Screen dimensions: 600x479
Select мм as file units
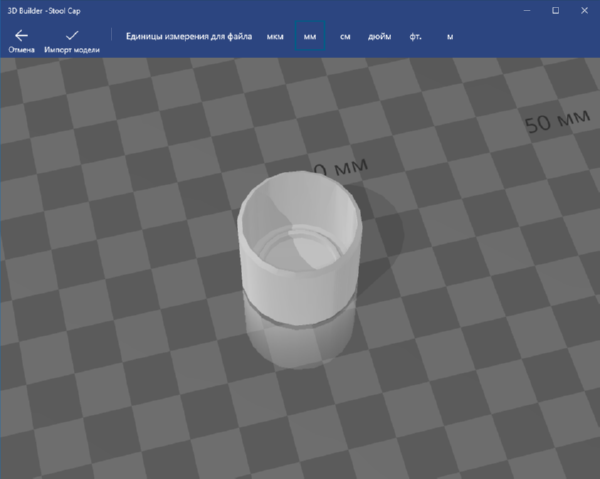(x=310, y=36)
